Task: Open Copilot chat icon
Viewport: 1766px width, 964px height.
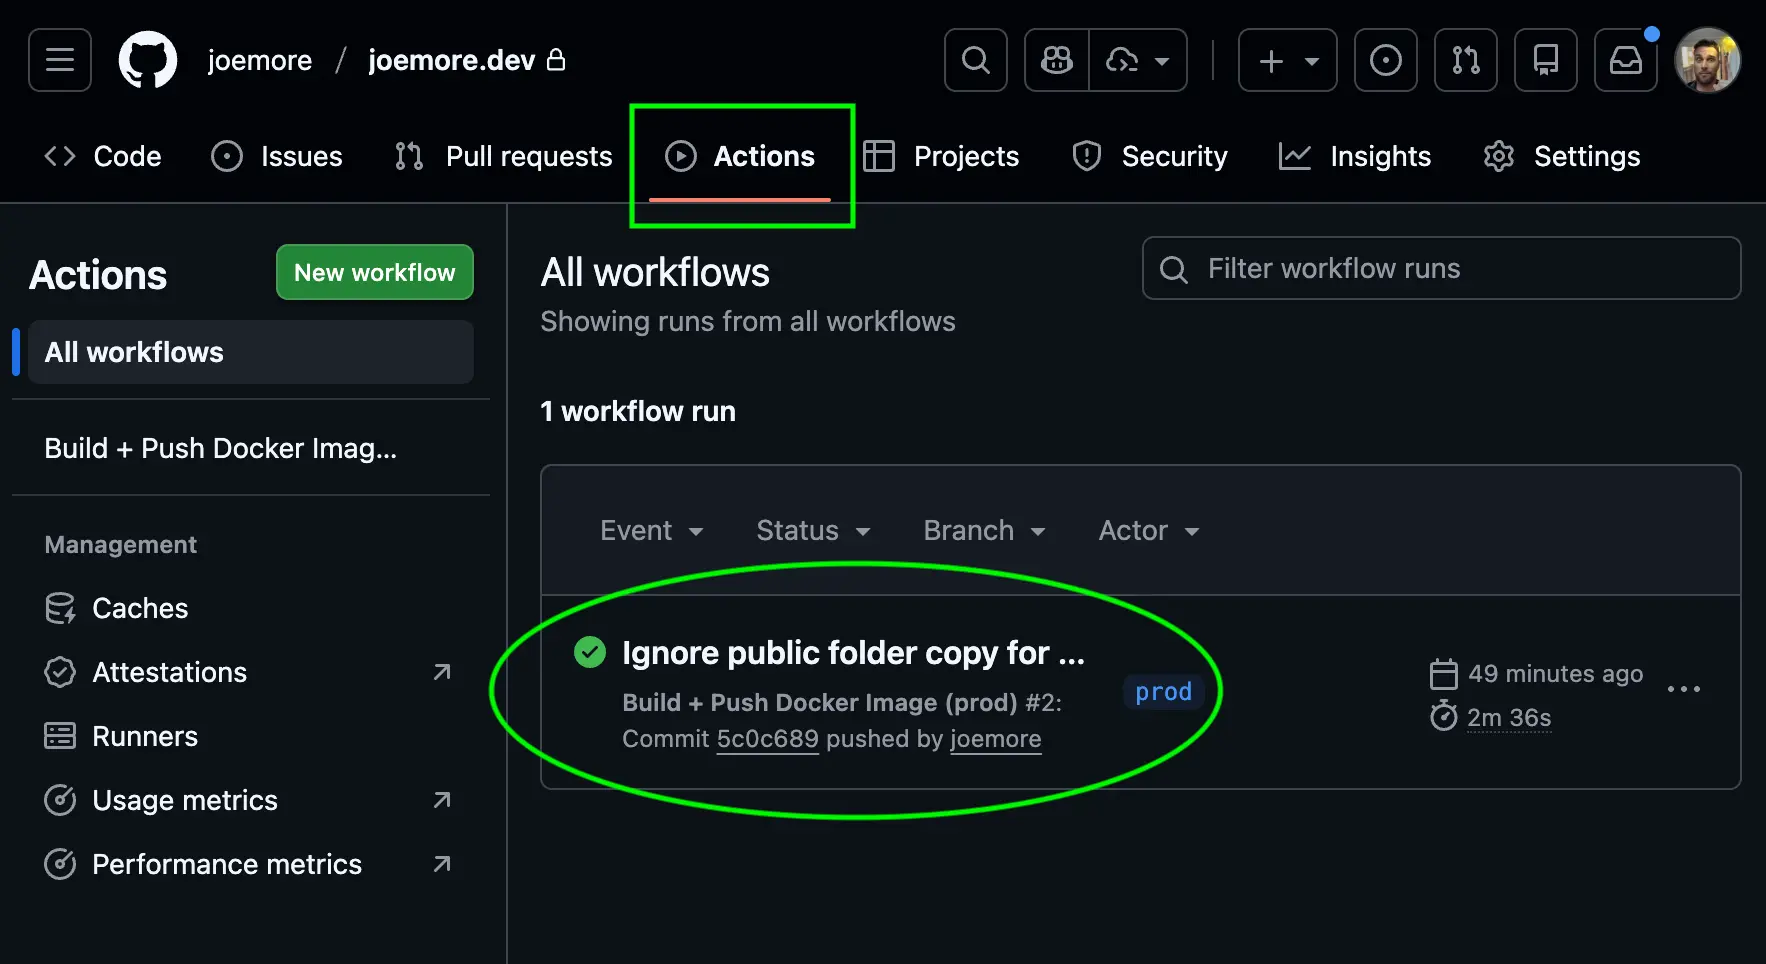Action: pyautogui.click(x=1056, y=60)
